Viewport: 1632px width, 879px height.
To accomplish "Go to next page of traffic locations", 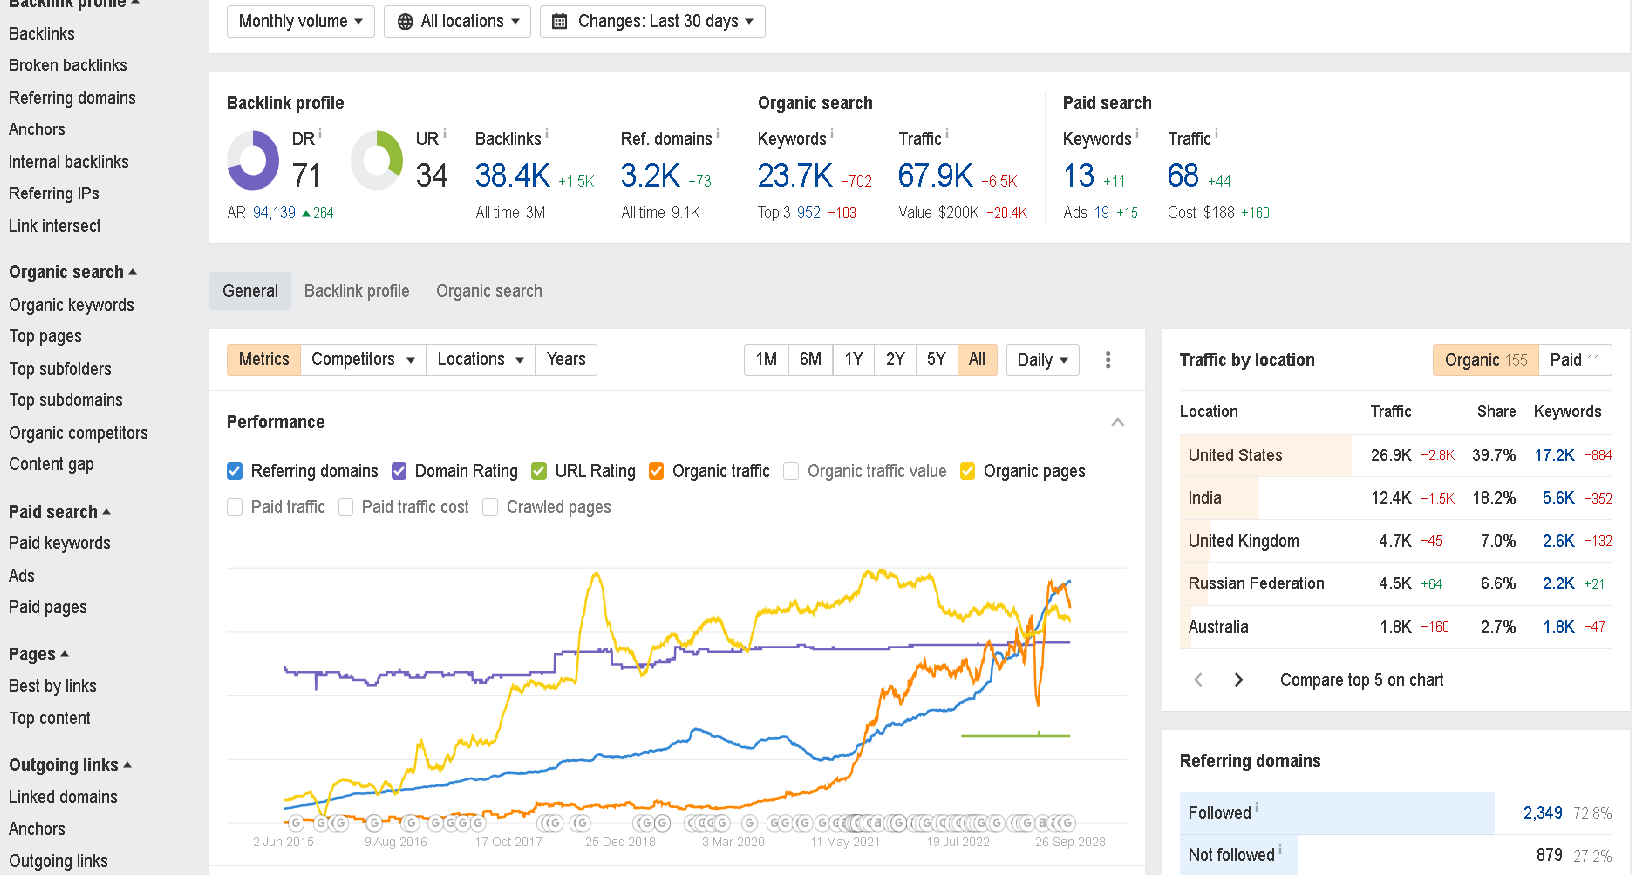I will 1239,680.
